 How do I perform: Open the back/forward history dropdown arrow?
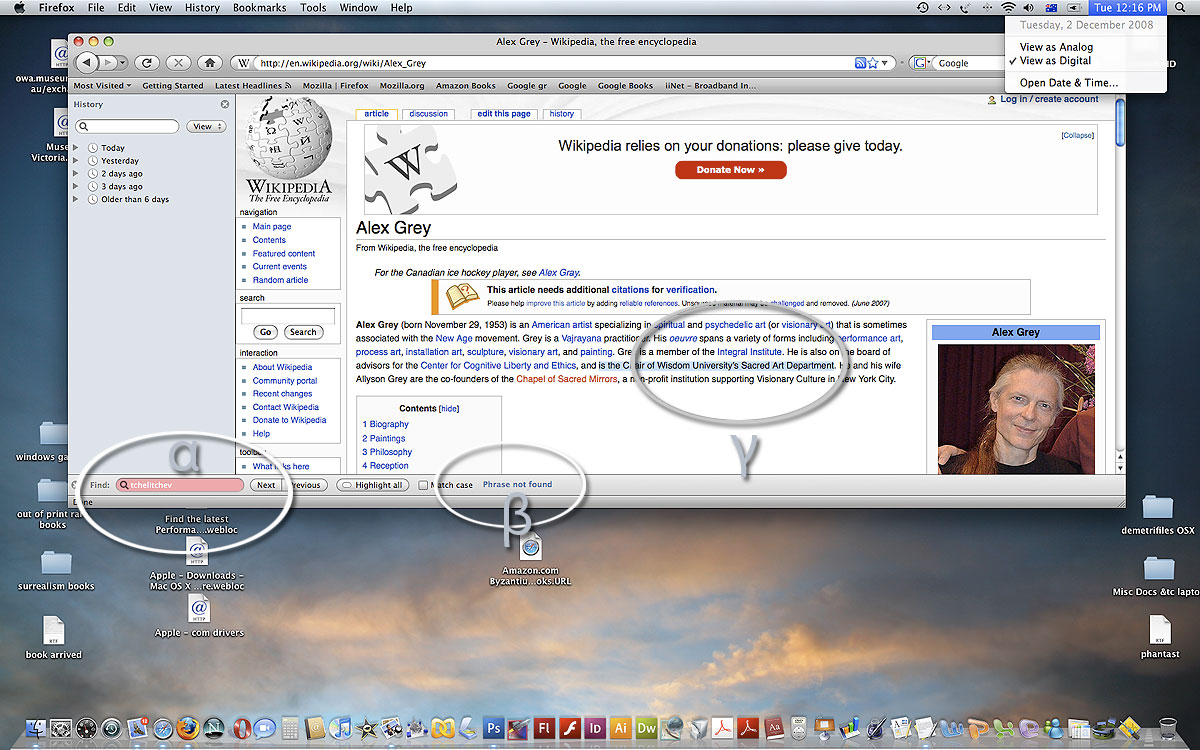coord(123,62)
